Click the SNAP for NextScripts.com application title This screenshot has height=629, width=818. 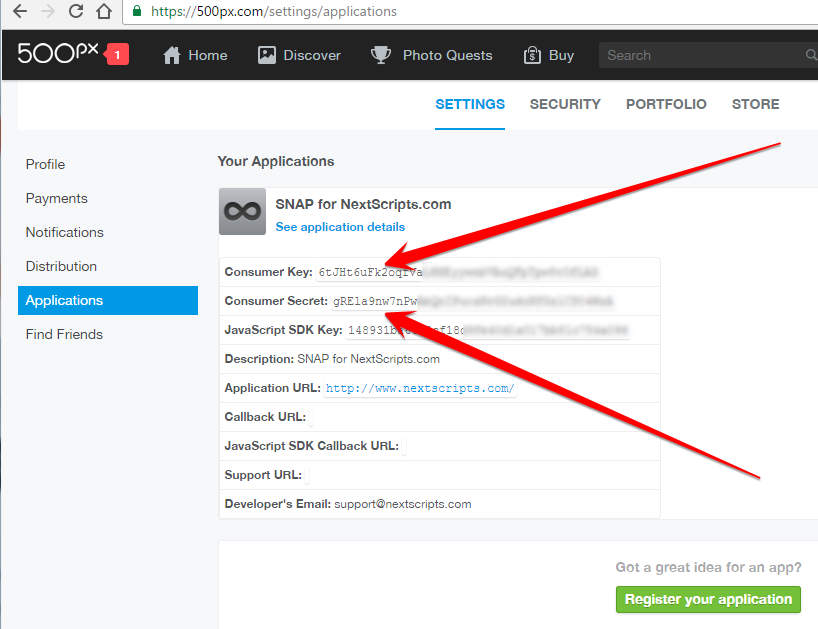(x=363, y=204)
